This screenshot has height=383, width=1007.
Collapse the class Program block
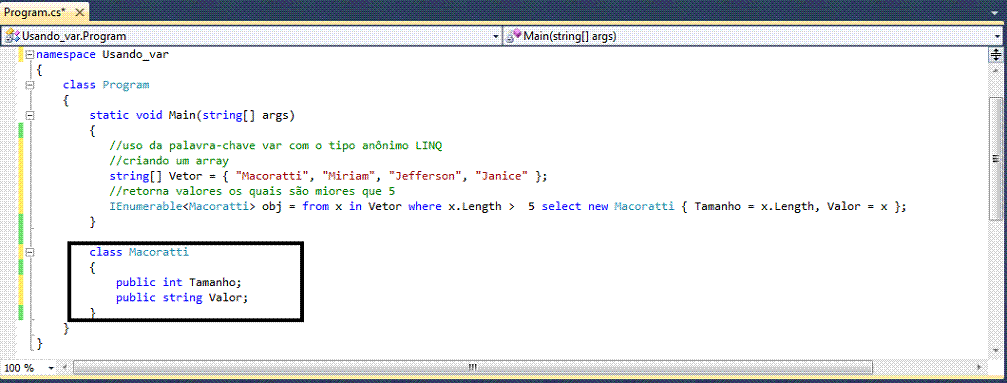coord(29,85)
